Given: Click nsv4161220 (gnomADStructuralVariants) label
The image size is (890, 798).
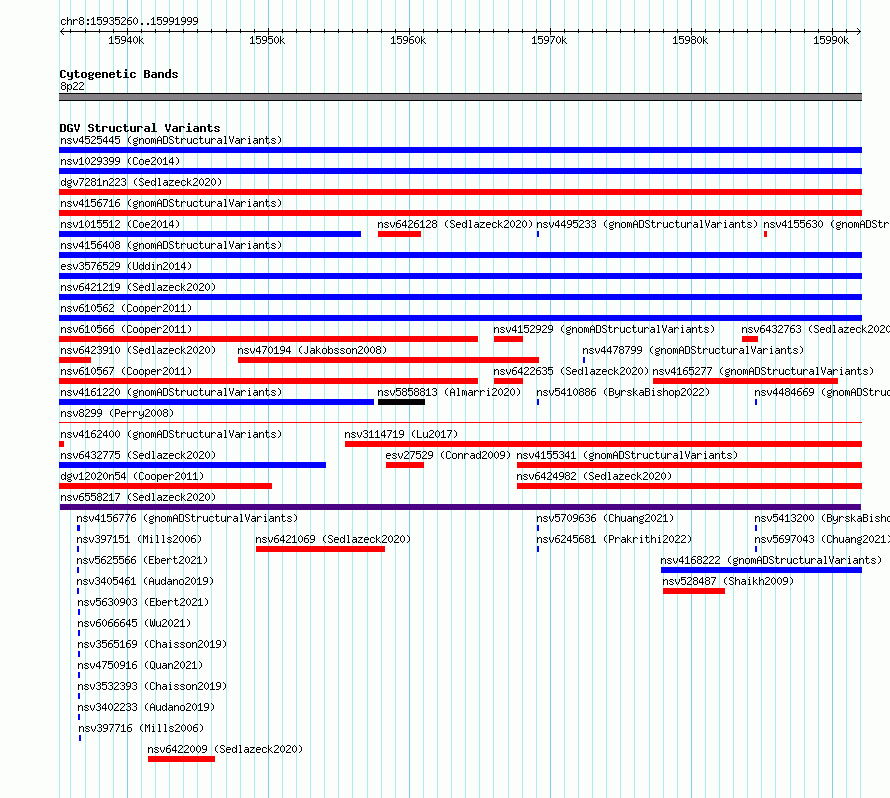Looking at the screenshot, I should point(171,392).
